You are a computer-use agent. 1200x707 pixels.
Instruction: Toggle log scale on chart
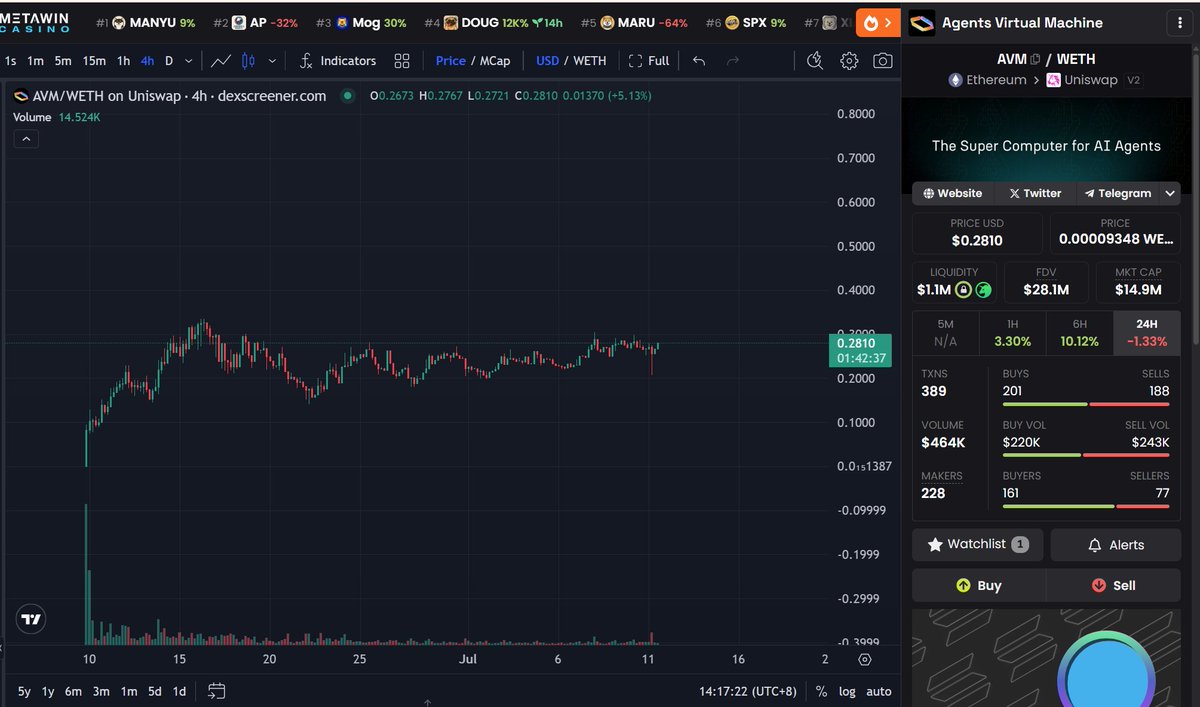coord(847,691)
